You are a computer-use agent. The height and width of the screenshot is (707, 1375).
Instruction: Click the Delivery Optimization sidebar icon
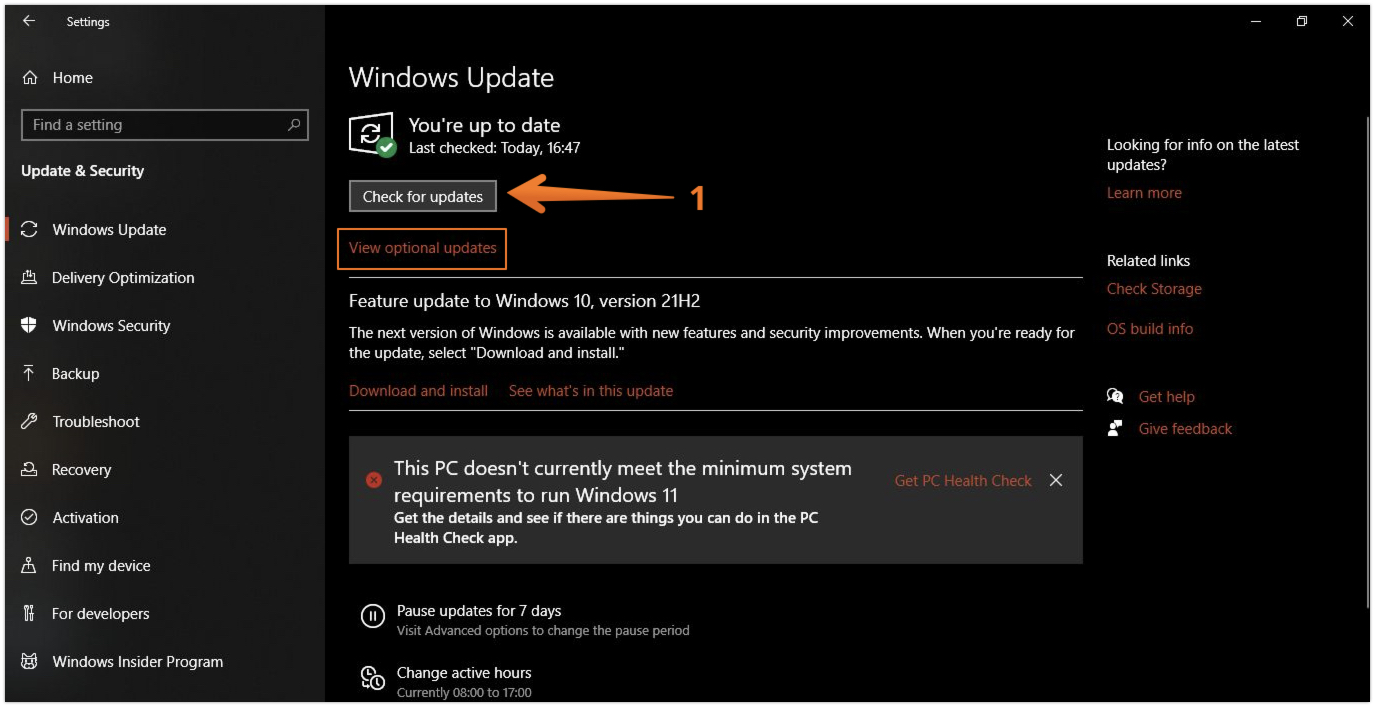(29, 278)
